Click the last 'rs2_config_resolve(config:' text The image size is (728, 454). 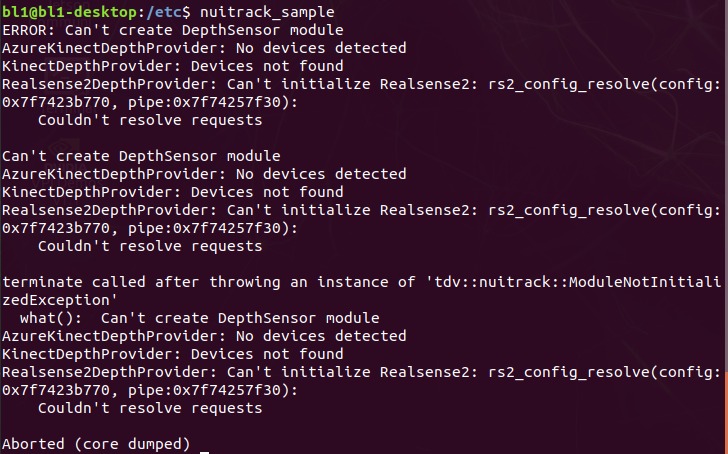click(x=604, y=372)
